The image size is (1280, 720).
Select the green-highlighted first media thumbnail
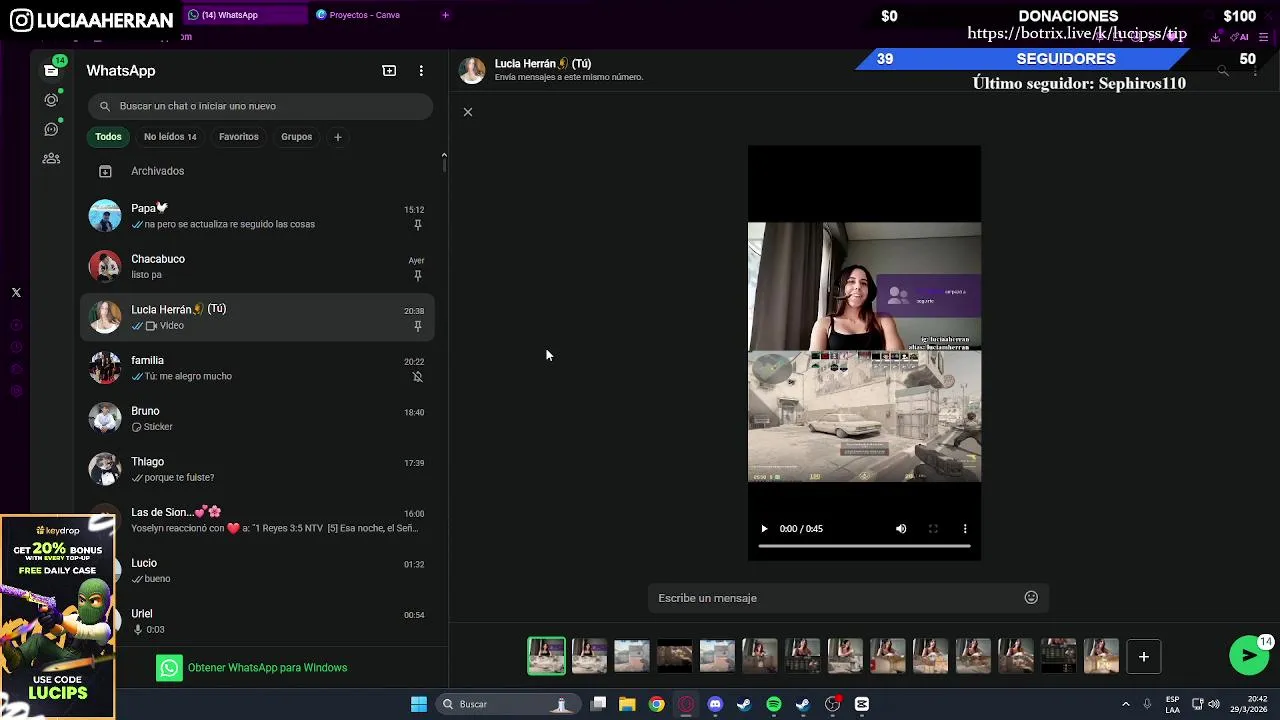click(x=546, y=656)
